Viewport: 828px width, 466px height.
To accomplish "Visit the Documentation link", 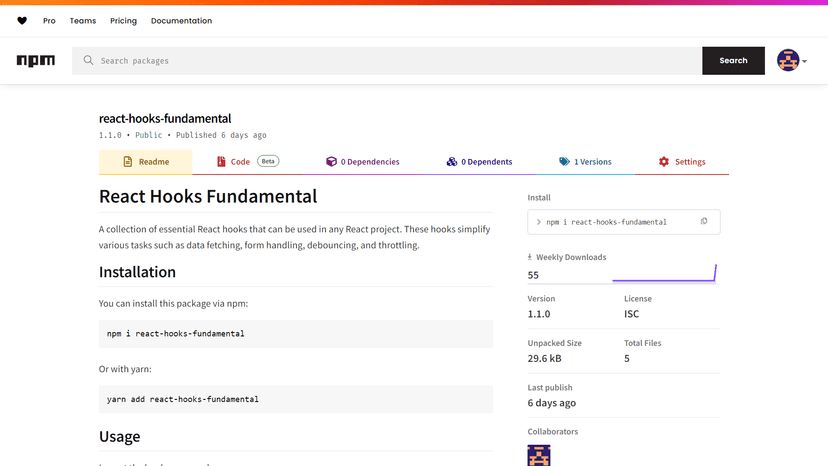I will point(181,21).
